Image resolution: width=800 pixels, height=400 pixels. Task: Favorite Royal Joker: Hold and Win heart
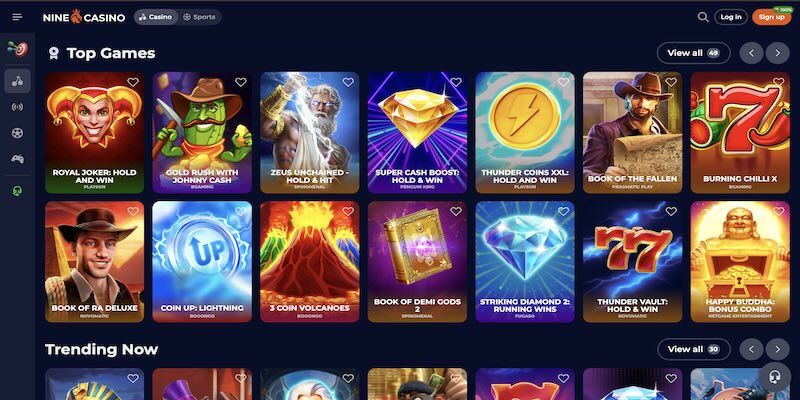[133, 82]
